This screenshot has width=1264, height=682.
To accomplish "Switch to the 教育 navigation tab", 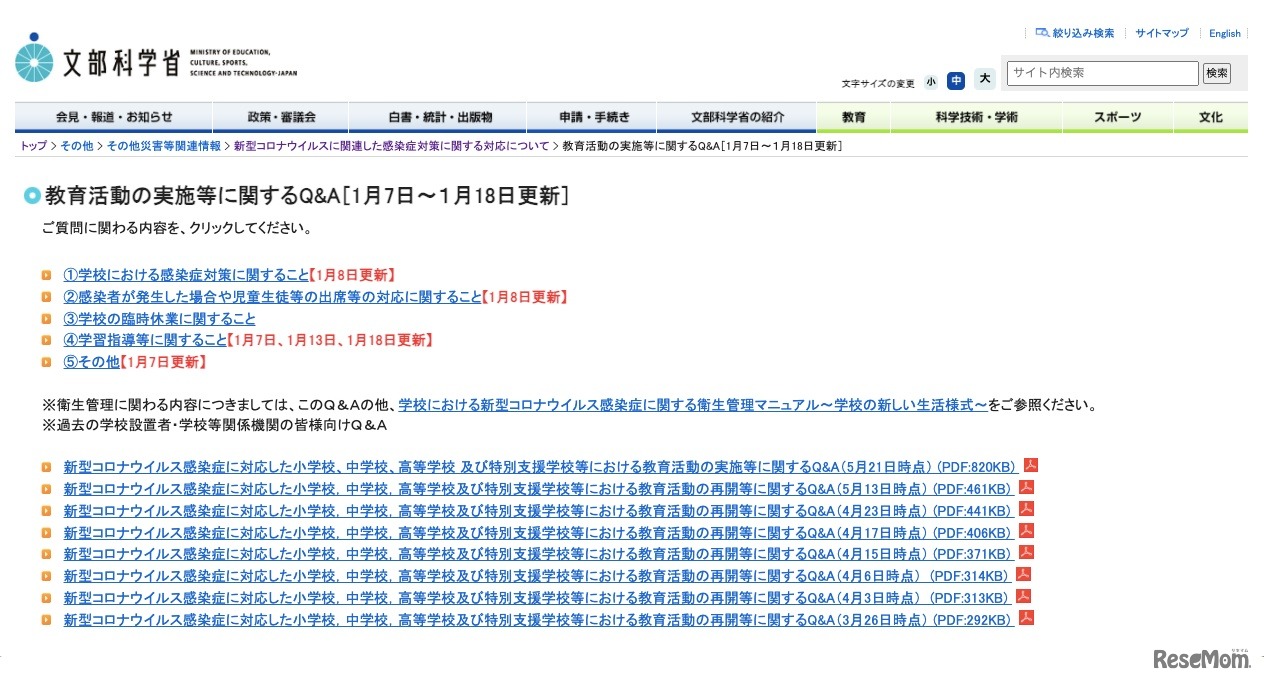I will click(x=853, y=117).
